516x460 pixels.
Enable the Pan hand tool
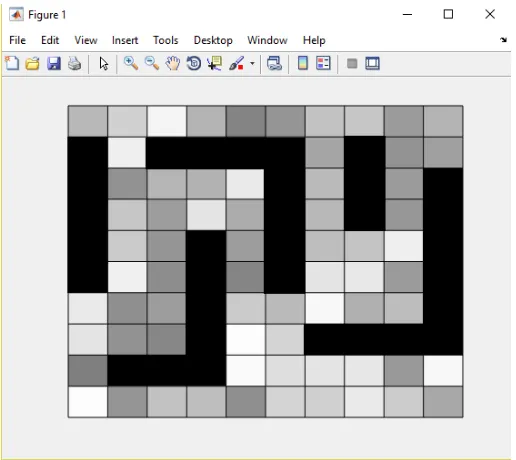(173, 63)
